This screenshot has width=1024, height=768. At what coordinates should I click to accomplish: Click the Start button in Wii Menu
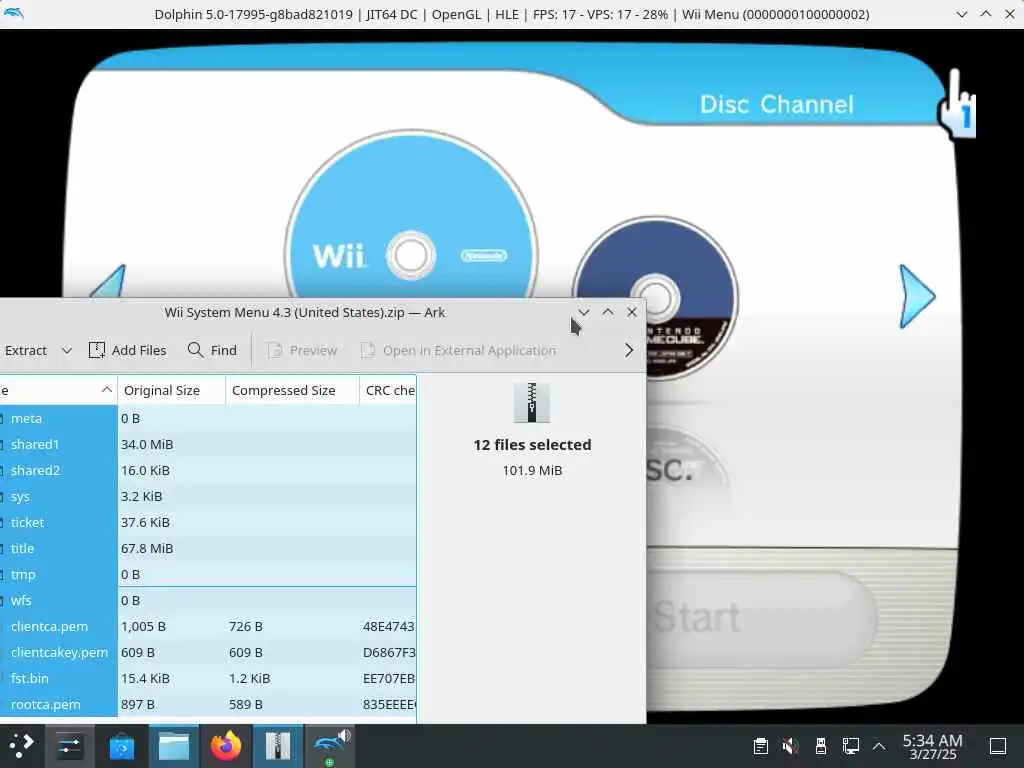click(761, 618)
